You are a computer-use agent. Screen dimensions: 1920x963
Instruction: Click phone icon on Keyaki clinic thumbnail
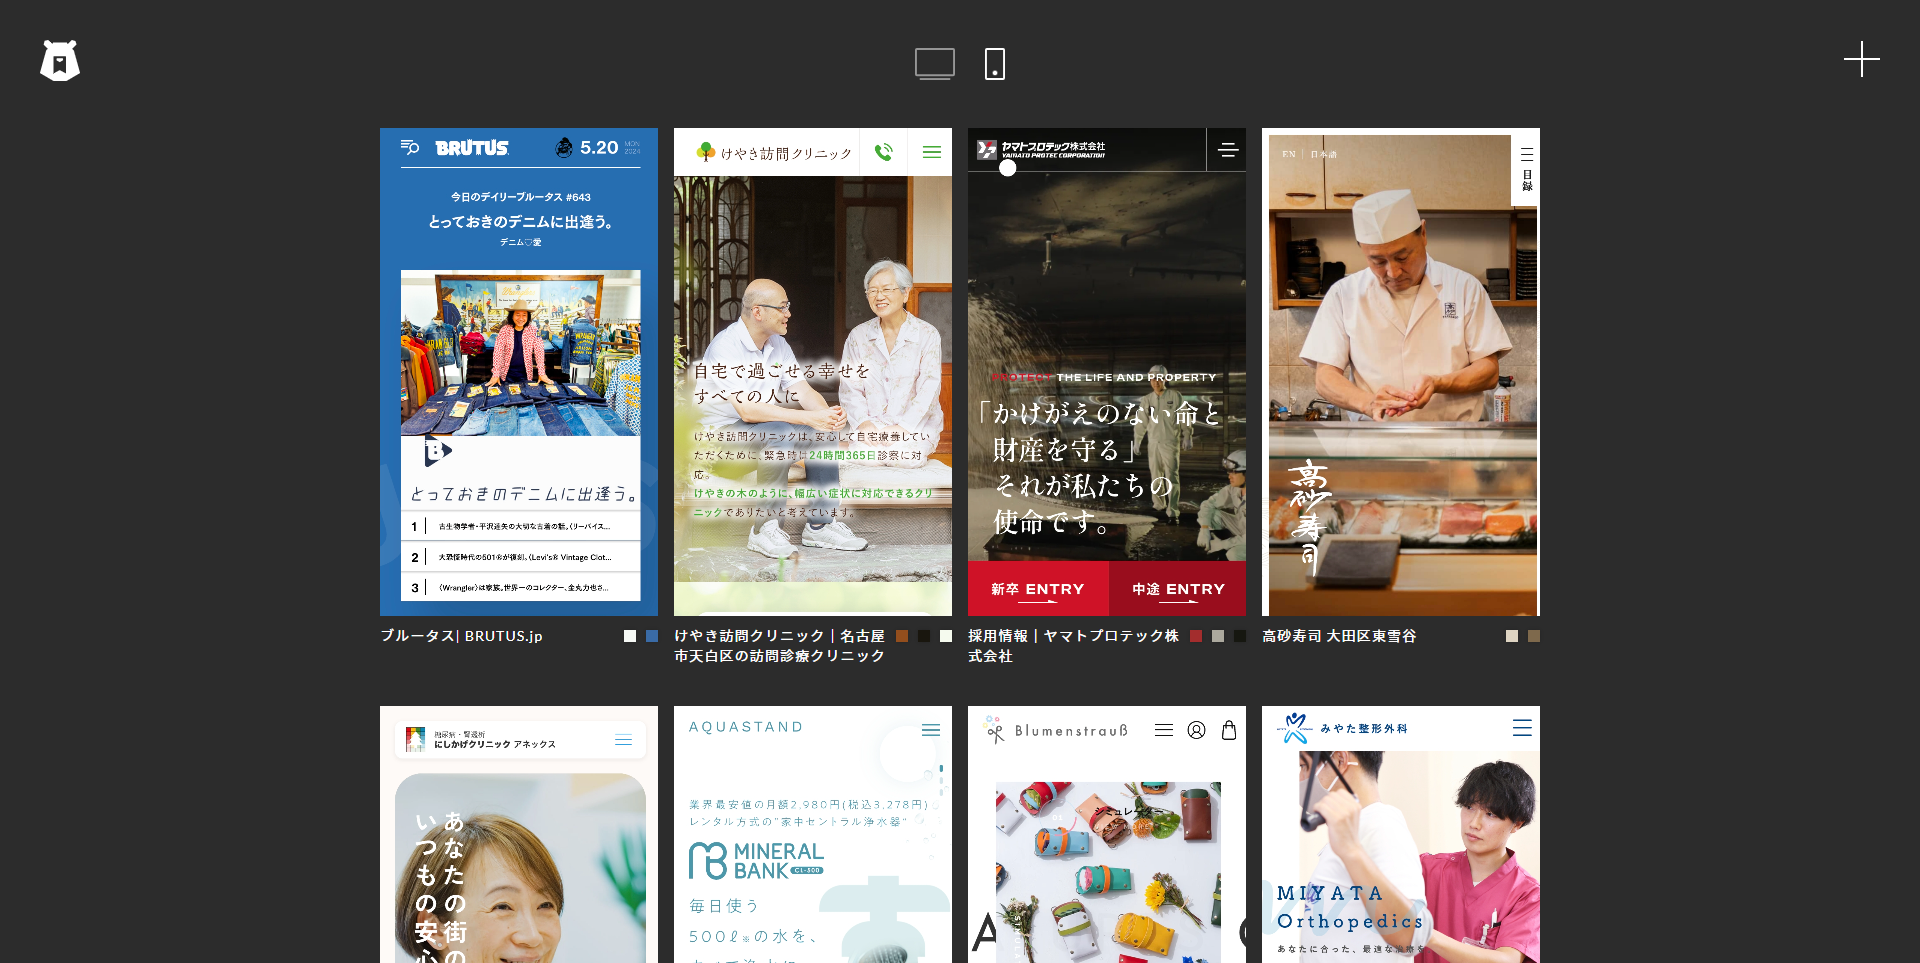click(883, 152)
